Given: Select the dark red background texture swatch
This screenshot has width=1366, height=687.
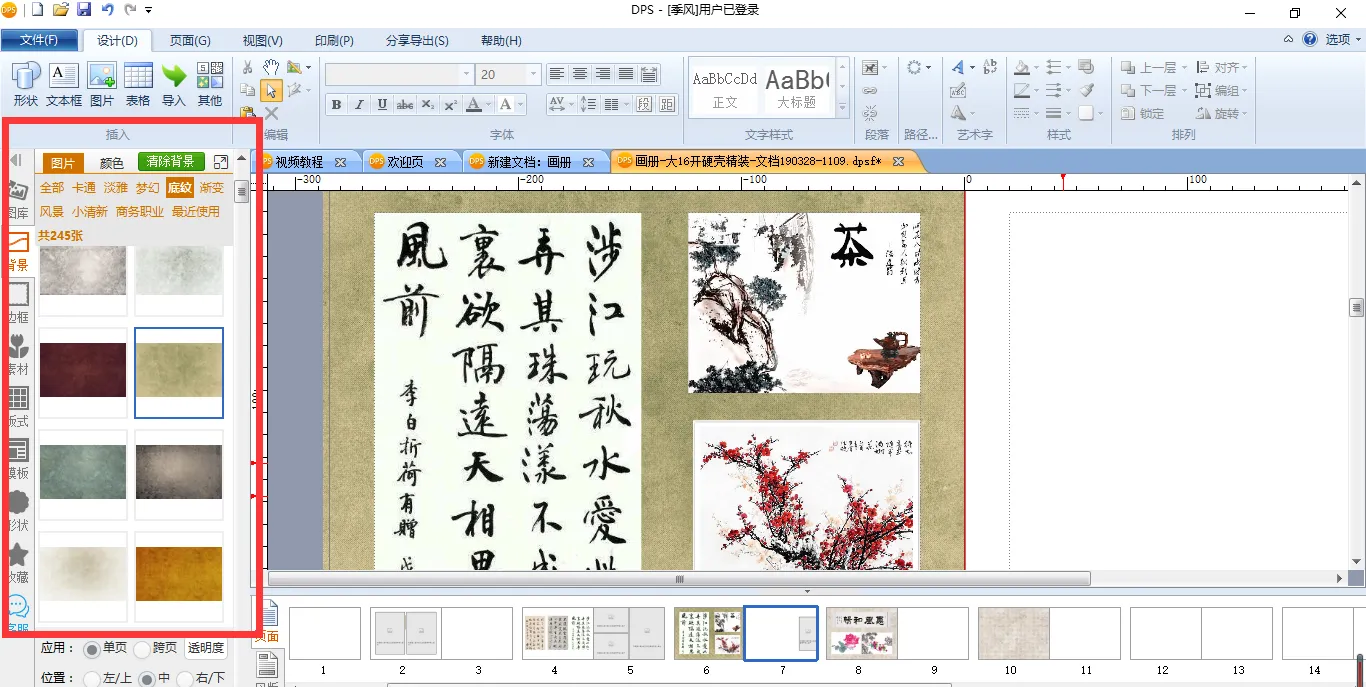Looking at the screenshot, I should tap(83, 370).
